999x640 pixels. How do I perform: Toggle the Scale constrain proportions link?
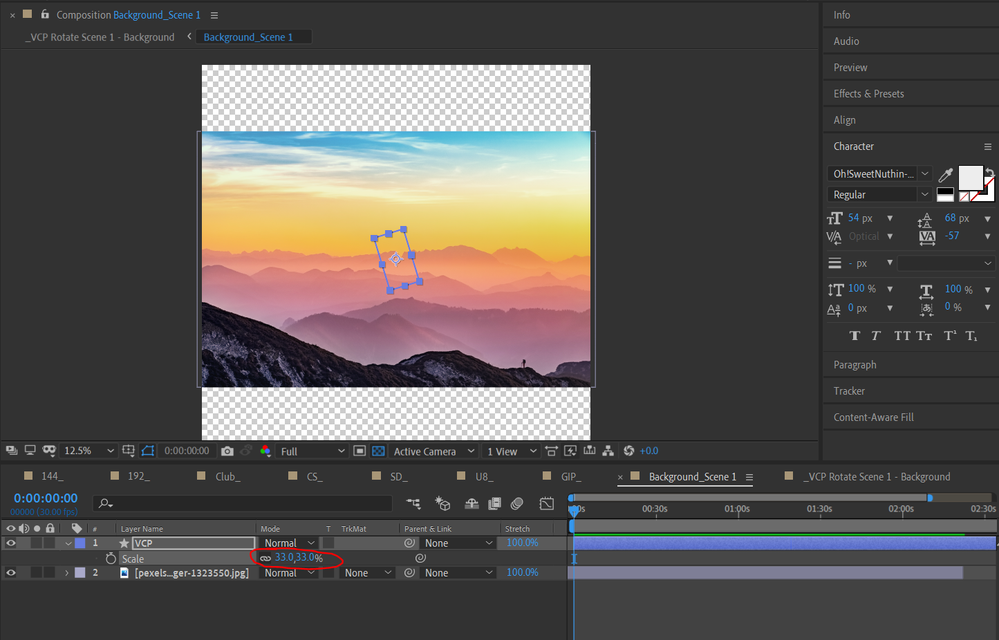(265, 558)
